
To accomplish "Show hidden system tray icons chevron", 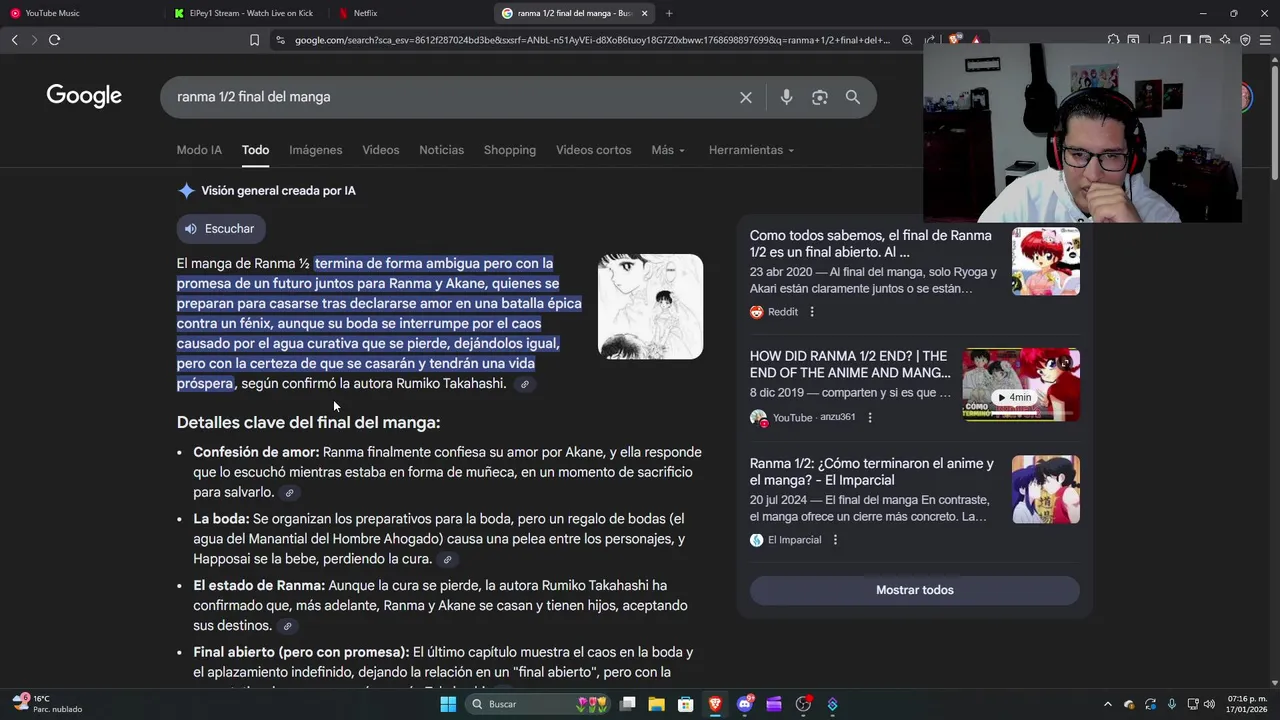I will point(1107,704).
